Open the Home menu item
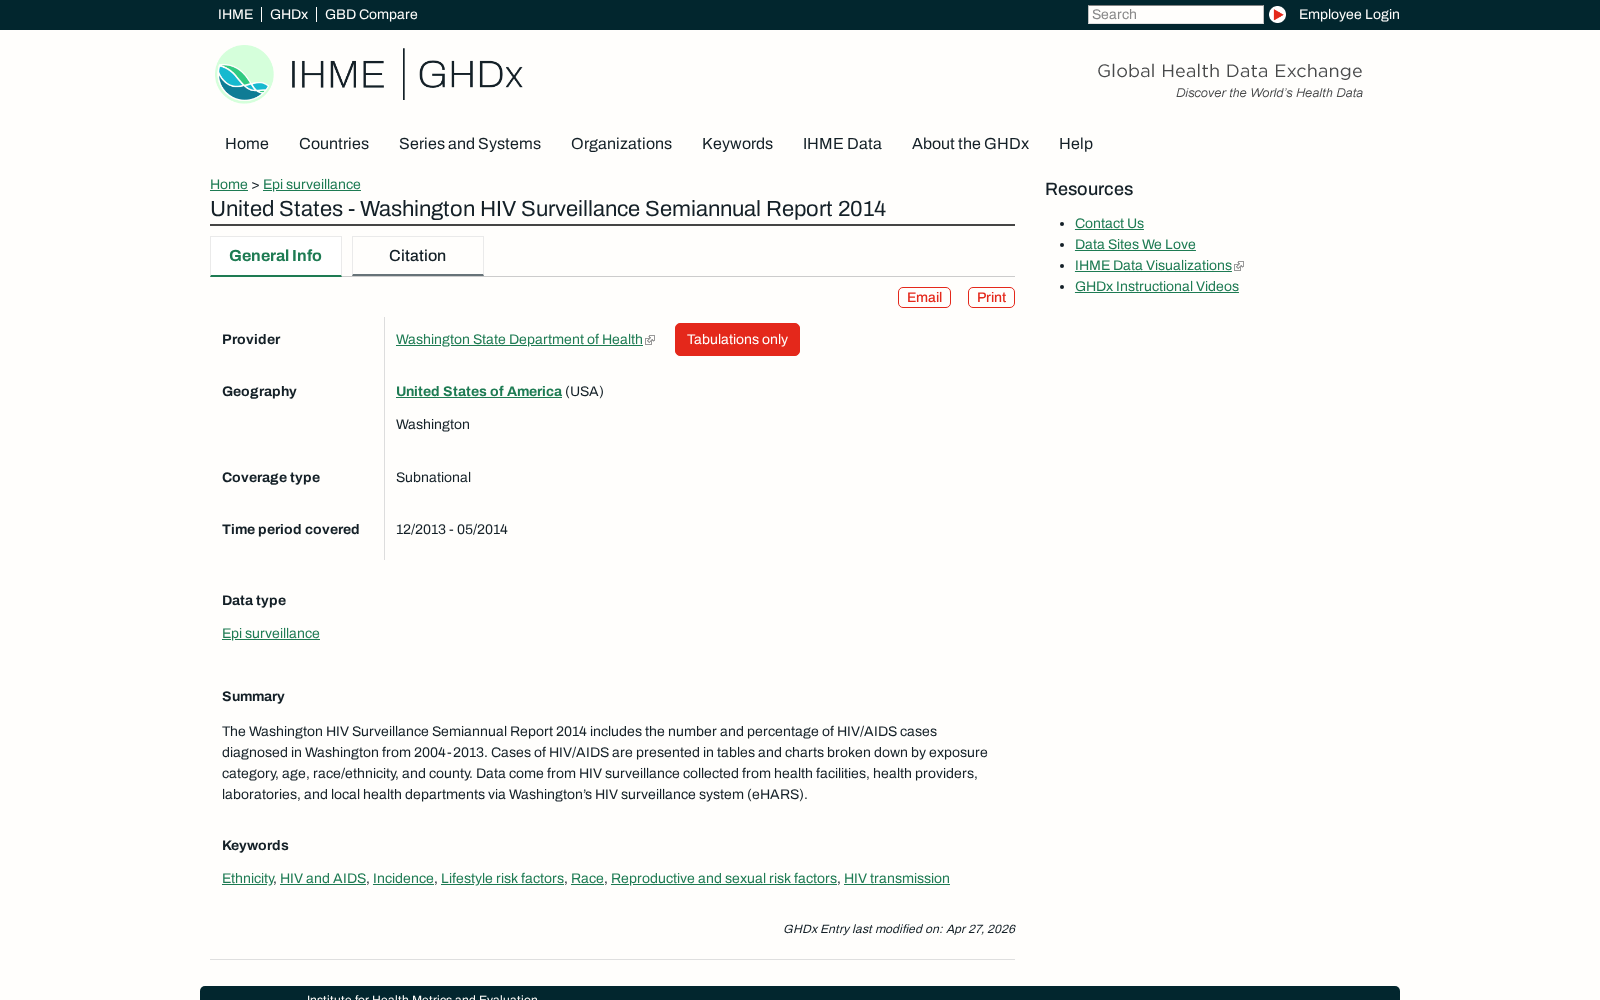Viewport: 1600px width, 1000px height. click(x=247, y=144)
